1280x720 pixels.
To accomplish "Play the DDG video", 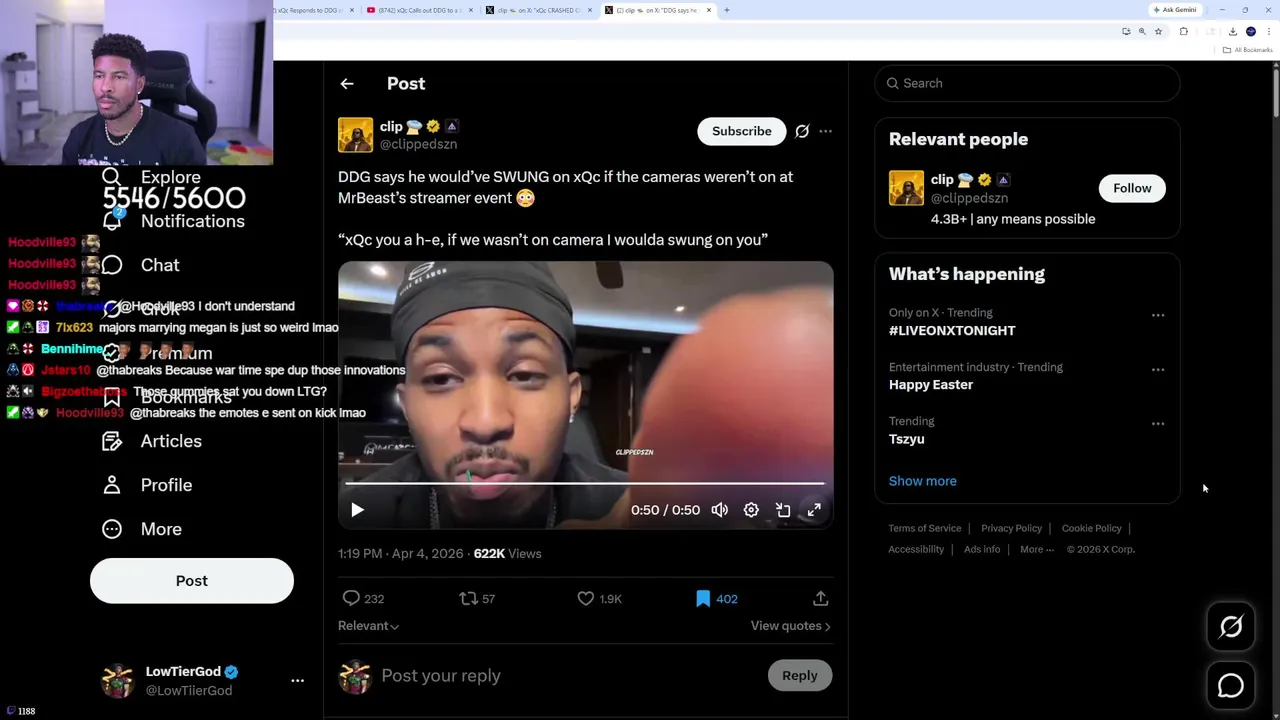I will point(357,510).
